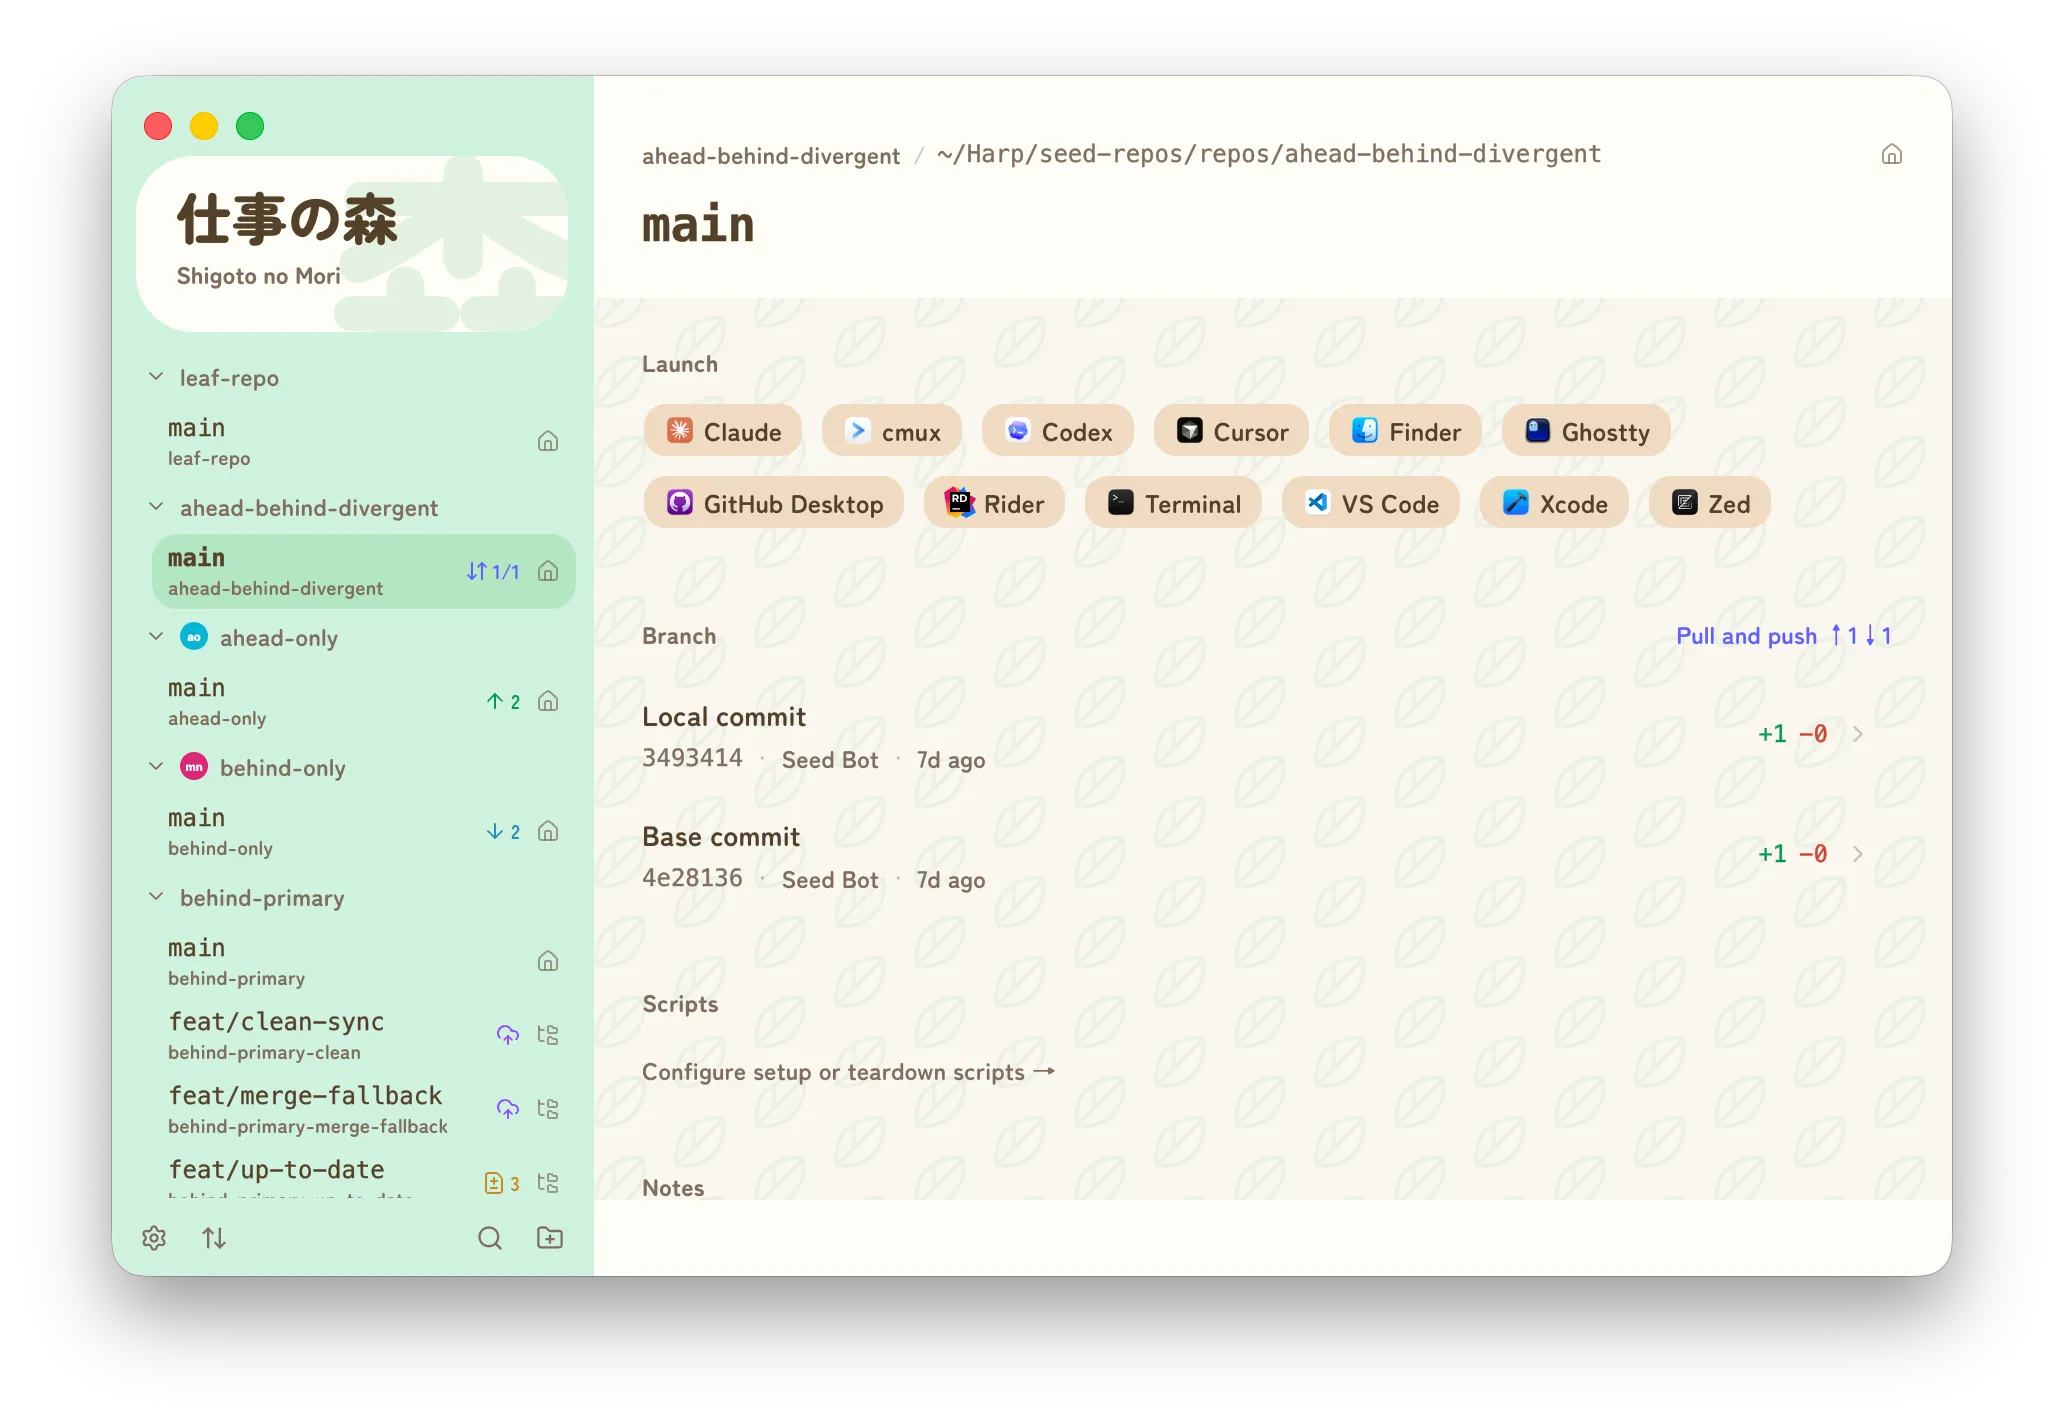Select the feat/merge-fallback worktree
Image resolution: width=2064 pixels, height=1424 pixels.
[x=364, y=1109]
